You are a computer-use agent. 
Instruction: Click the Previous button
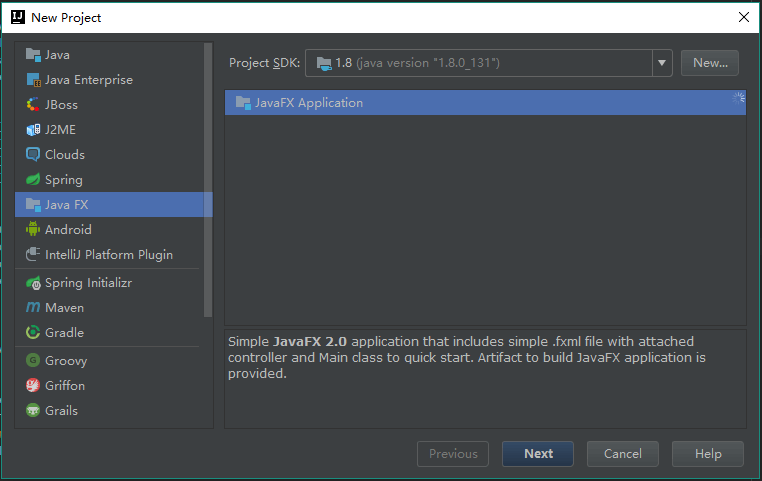(453, 454)
